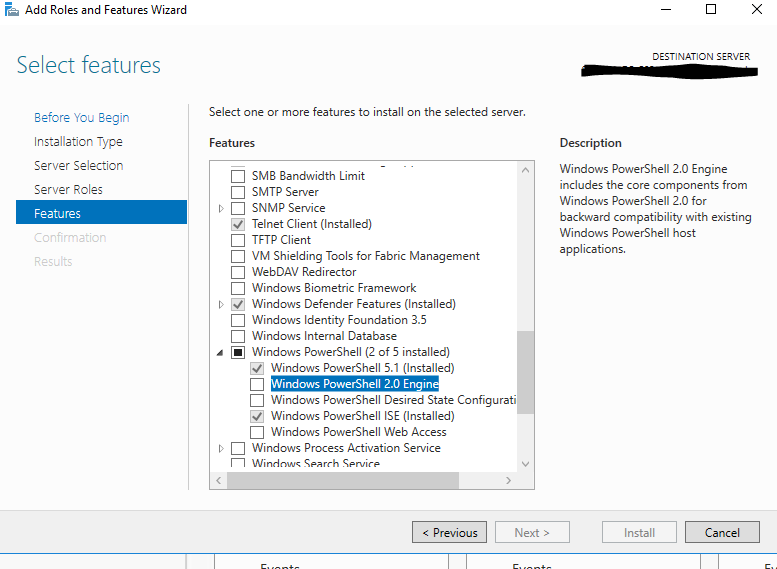Click the Confirmation step in sidebar
Screen dimensions: 777x569
click(x=70, y=237)
